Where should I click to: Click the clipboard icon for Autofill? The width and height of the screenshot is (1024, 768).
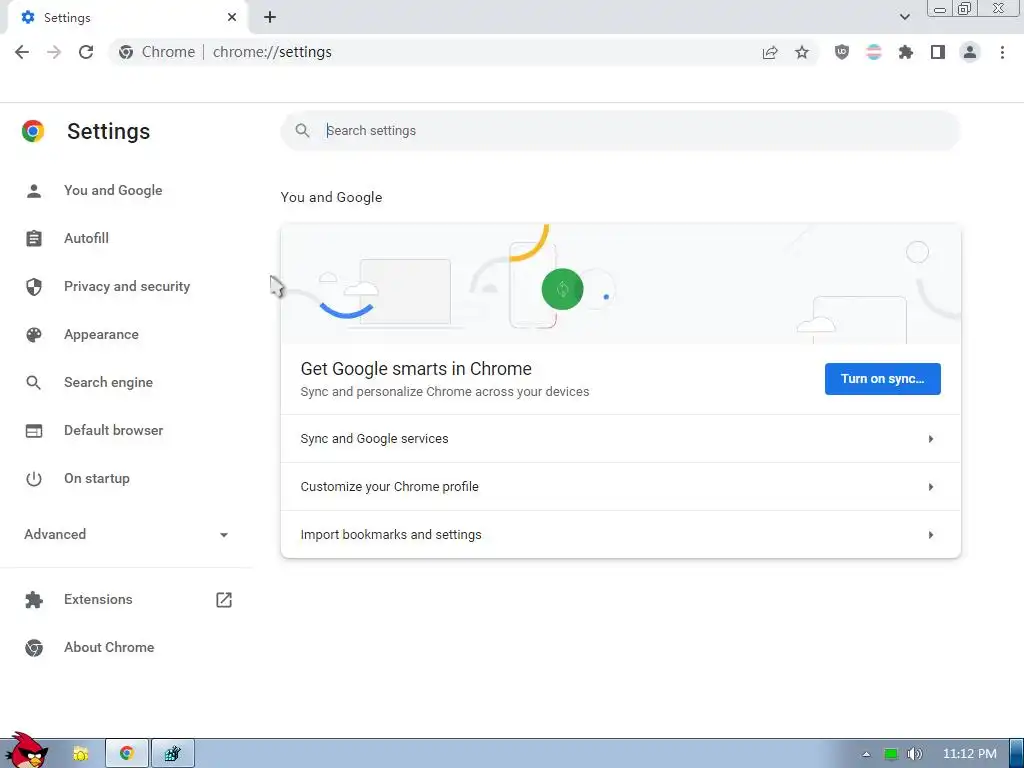[x=34, y=238]
